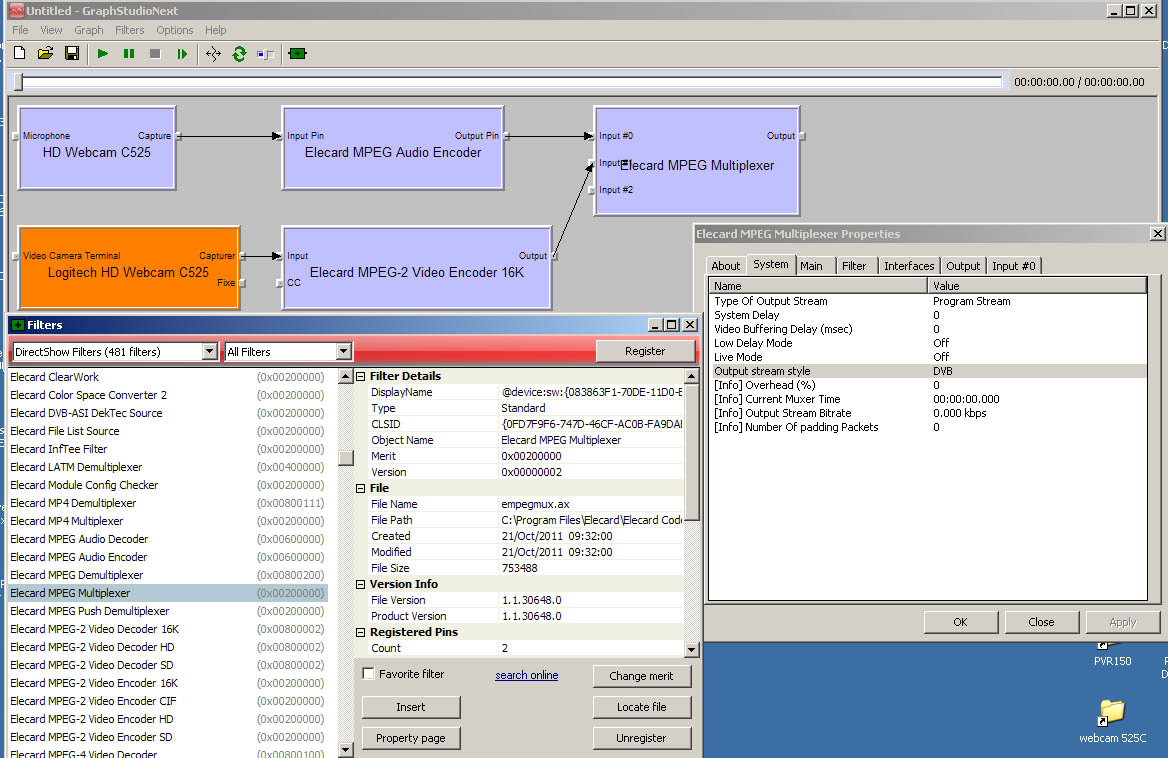
Task: Close the Elecard MPEG Multiplexer Properties dialog
Action: [x=1157, y=234]
